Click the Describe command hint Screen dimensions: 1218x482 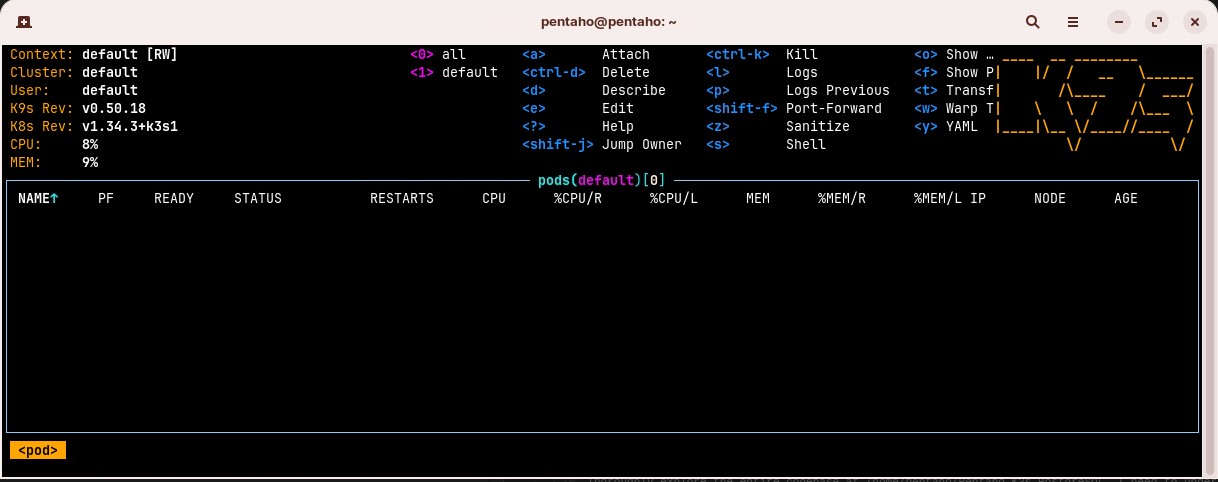click(633, 91)
